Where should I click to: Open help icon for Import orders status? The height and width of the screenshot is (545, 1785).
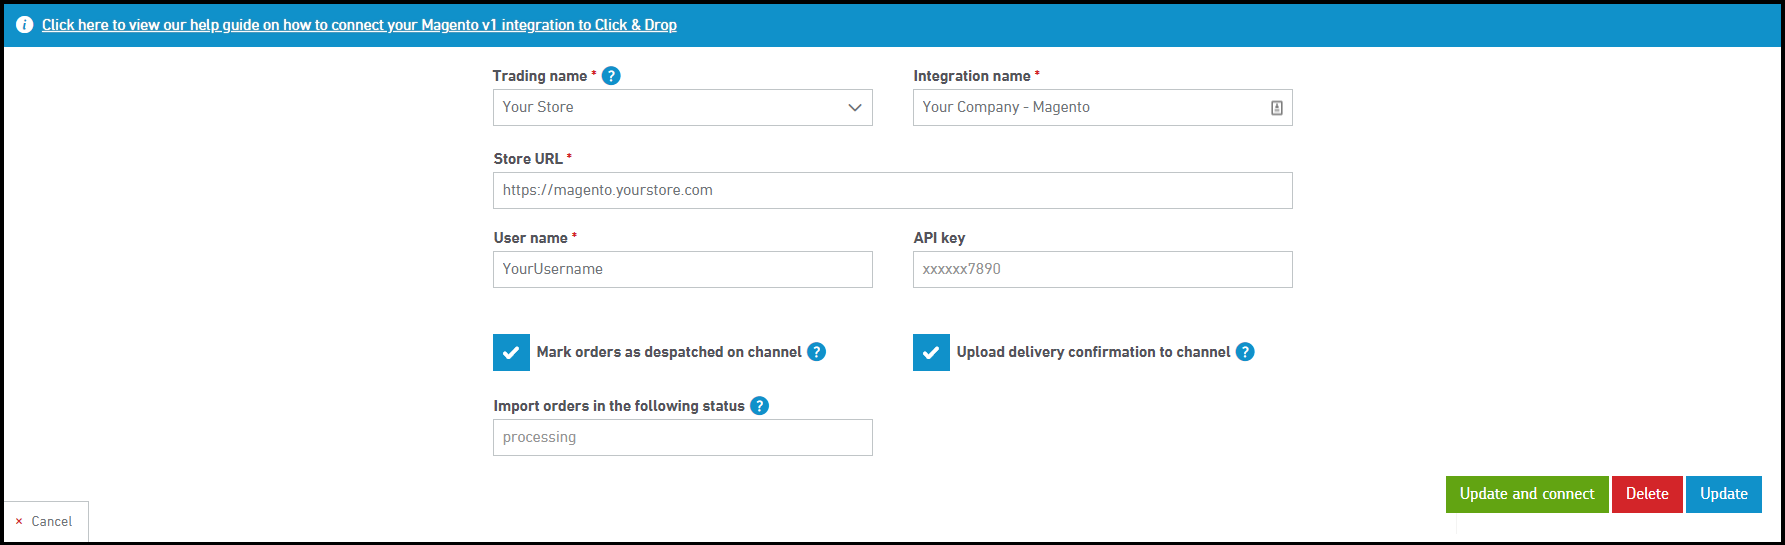759,406
